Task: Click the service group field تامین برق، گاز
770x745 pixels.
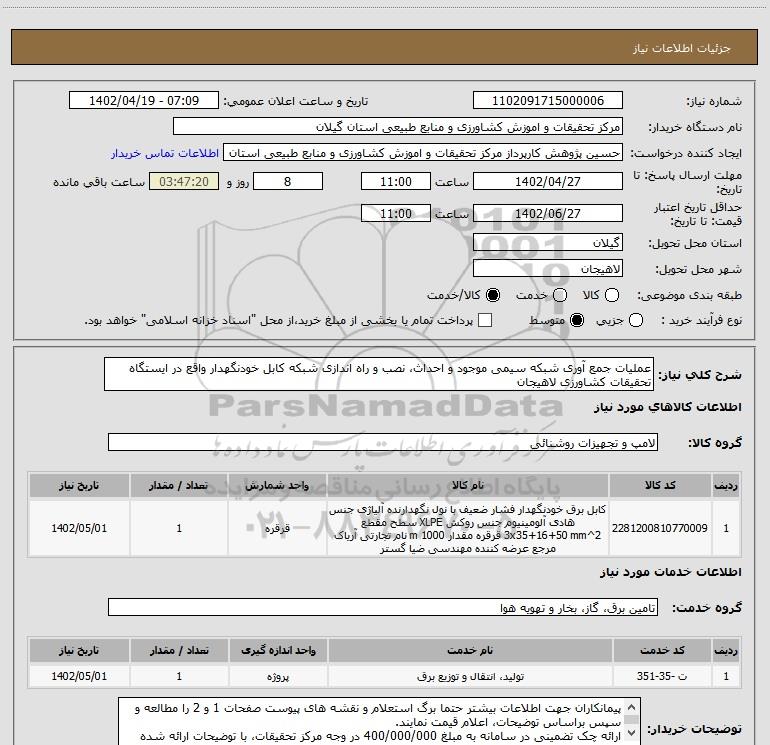Action: 383,607
